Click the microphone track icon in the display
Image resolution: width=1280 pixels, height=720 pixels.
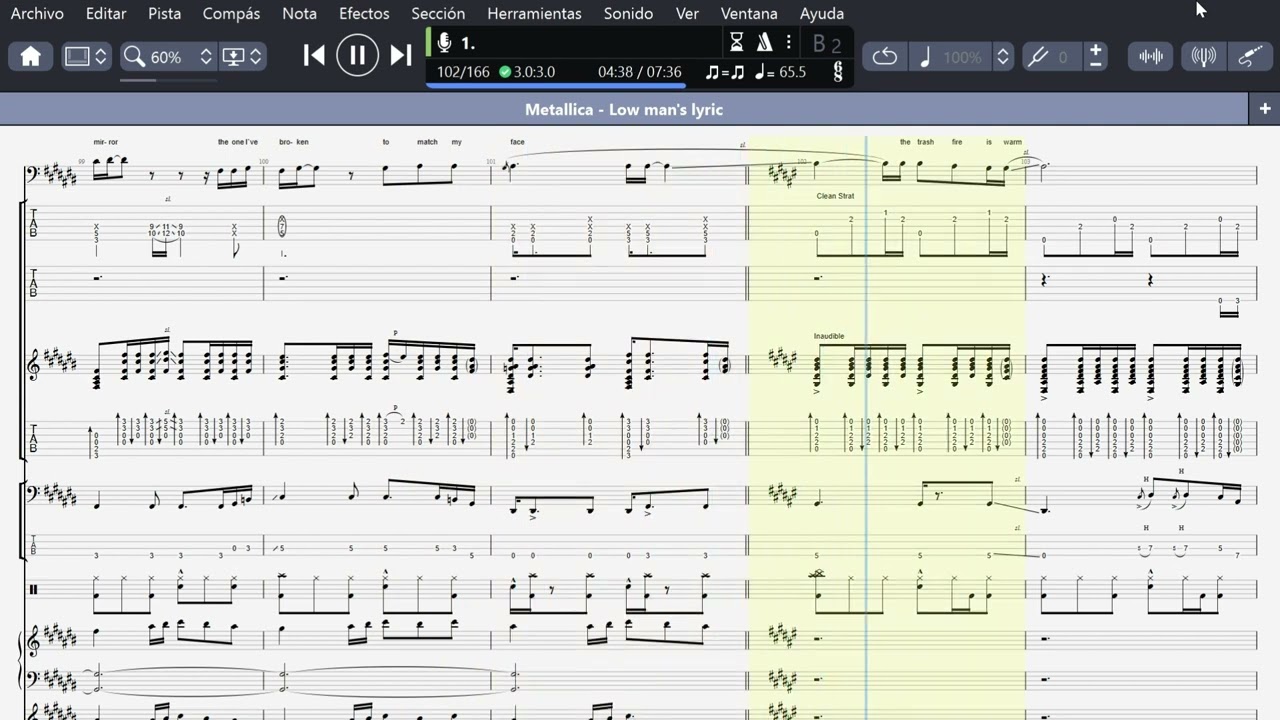click(x=445, y=43)
